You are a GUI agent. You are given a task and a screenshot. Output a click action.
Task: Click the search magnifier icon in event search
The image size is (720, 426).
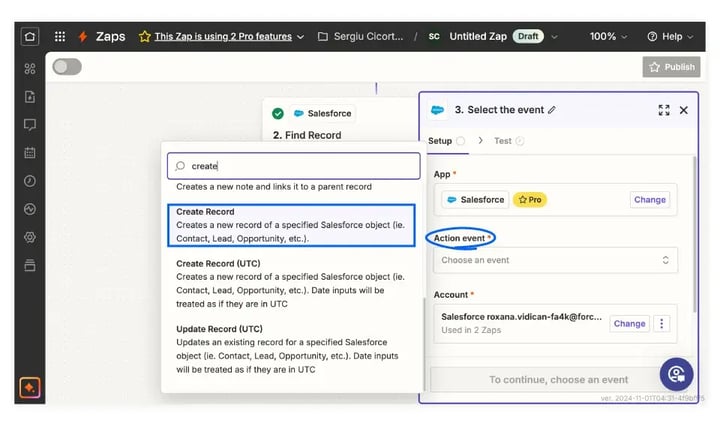180,166
